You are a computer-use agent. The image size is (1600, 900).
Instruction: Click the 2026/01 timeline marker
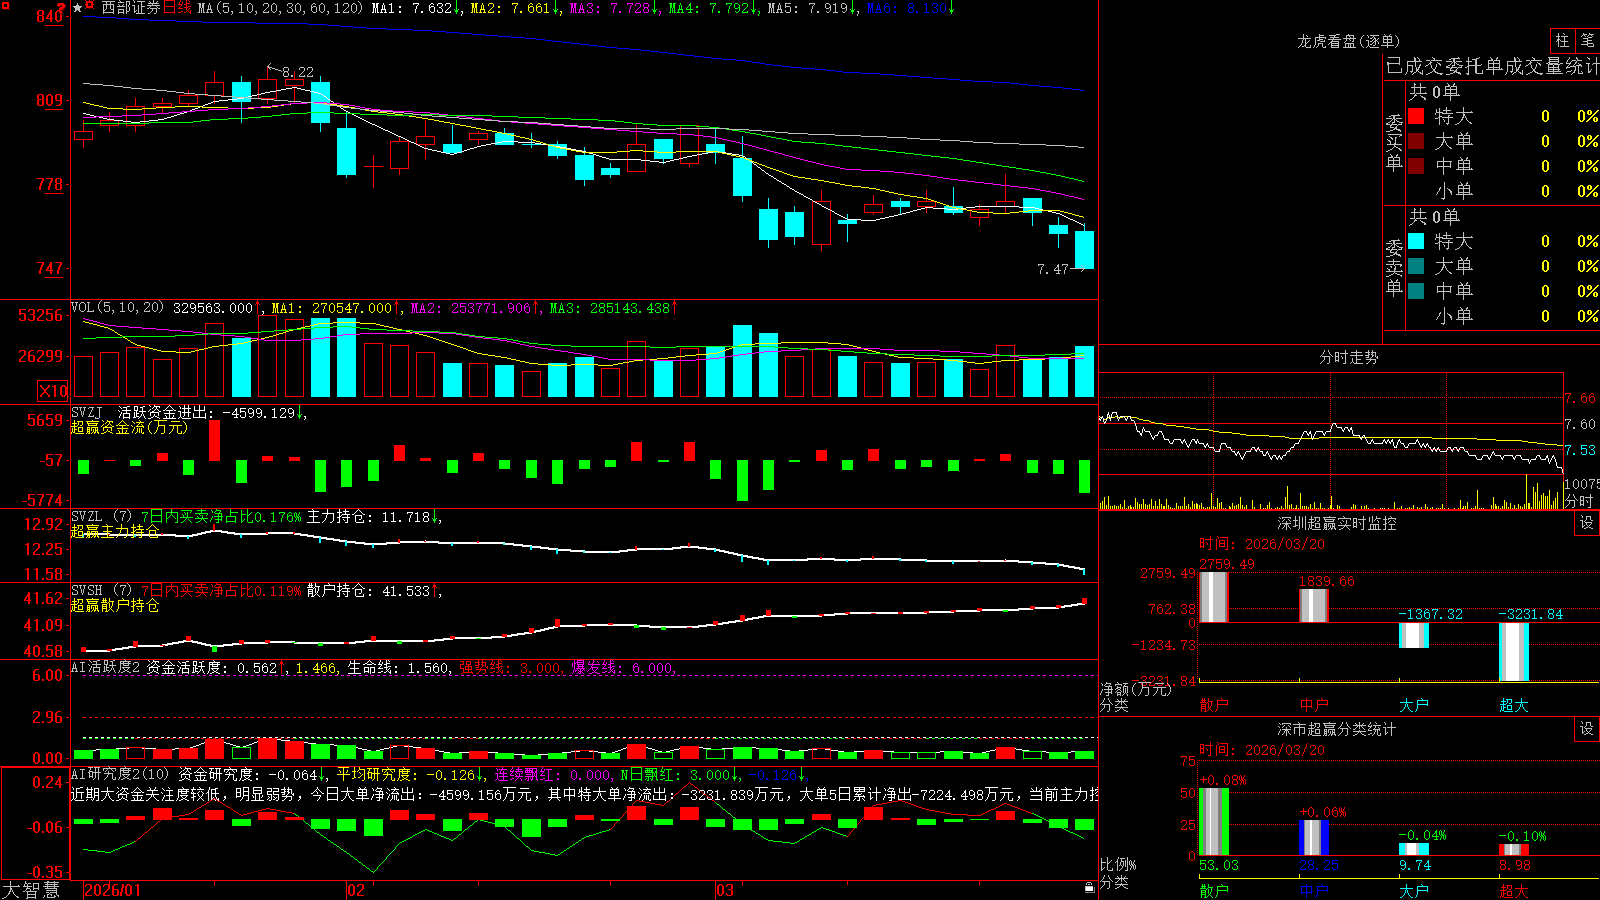[x=112, y=890]
